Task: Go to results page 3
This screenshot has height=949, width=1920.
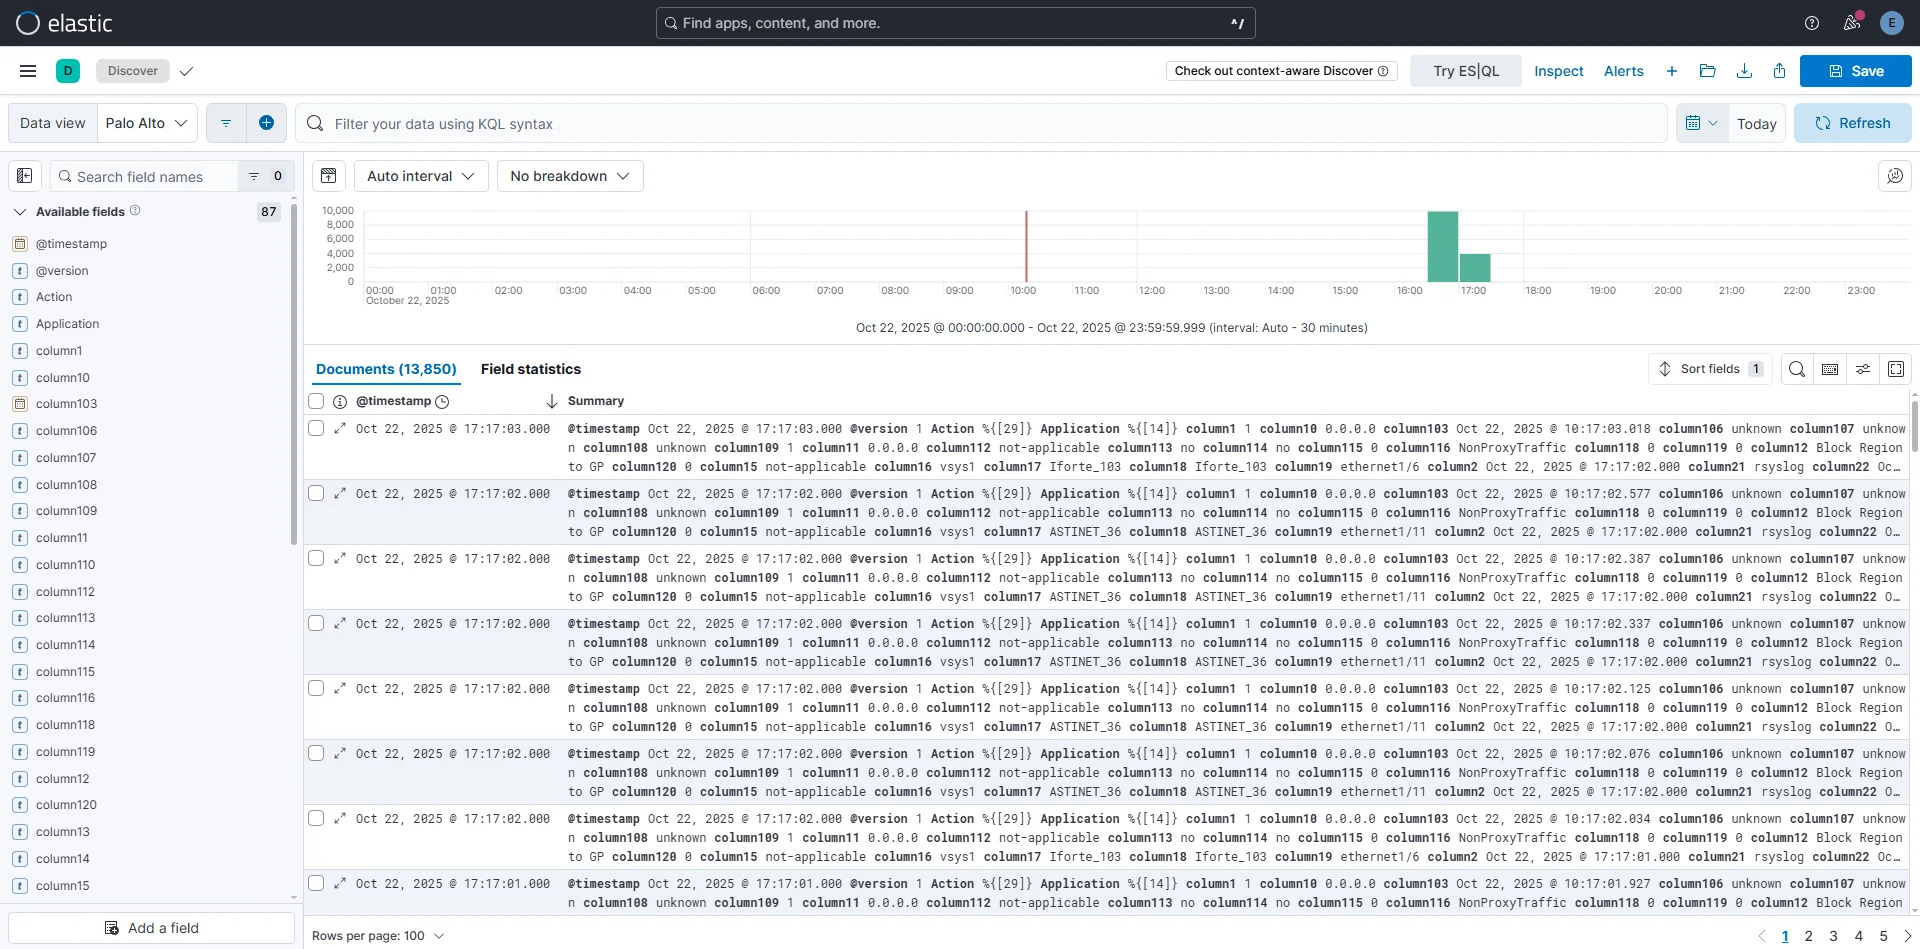Action: click(1833, 936)
